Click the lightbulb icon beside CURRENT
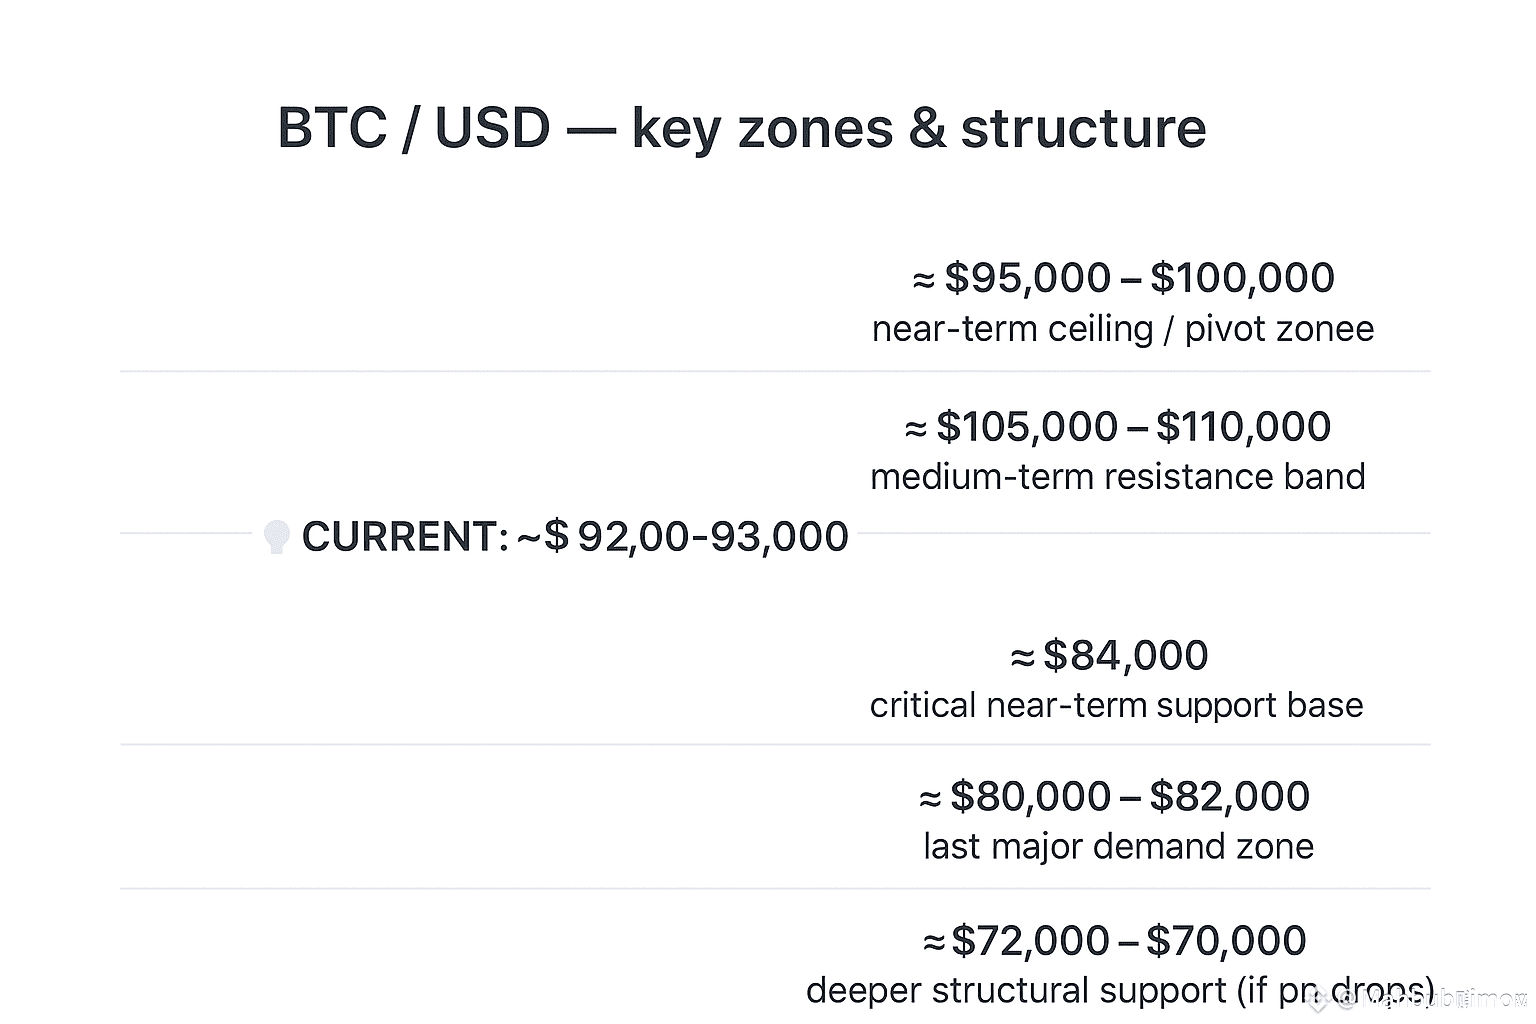 (276, 537)
